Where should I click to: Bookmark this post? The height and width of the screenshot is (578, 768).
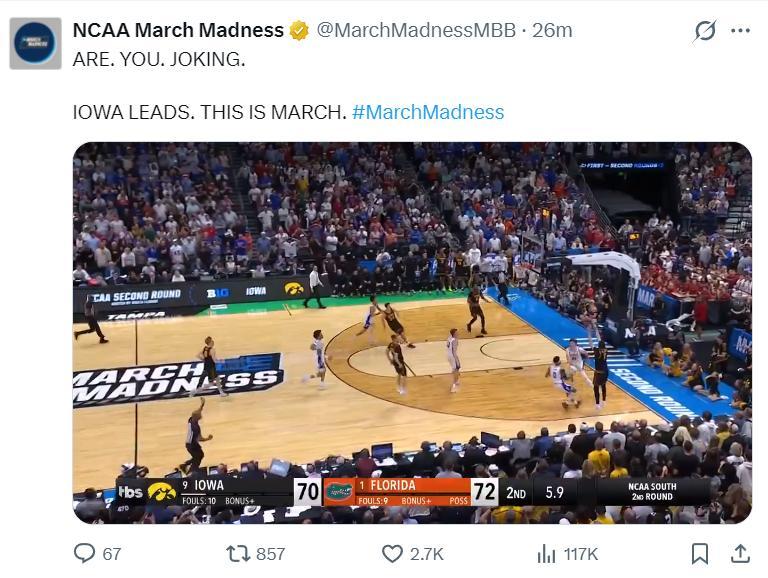pos(701,553)
